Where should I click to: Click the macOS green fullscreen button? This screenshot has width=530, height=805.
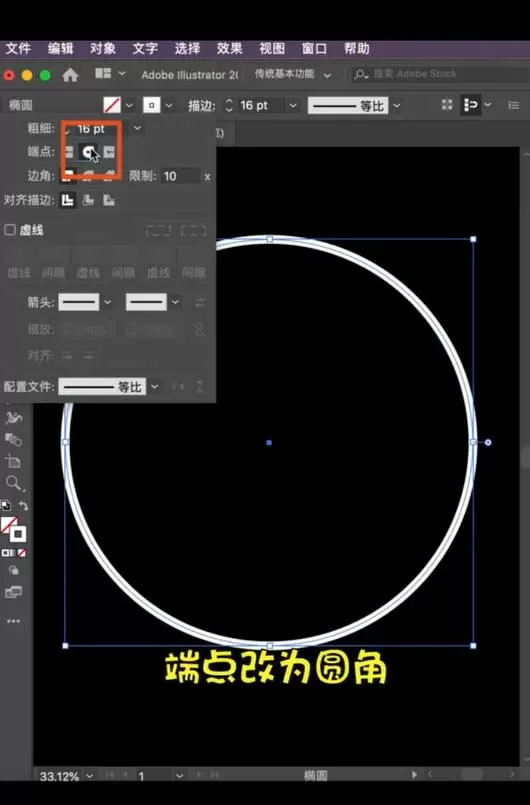point(45,75)
